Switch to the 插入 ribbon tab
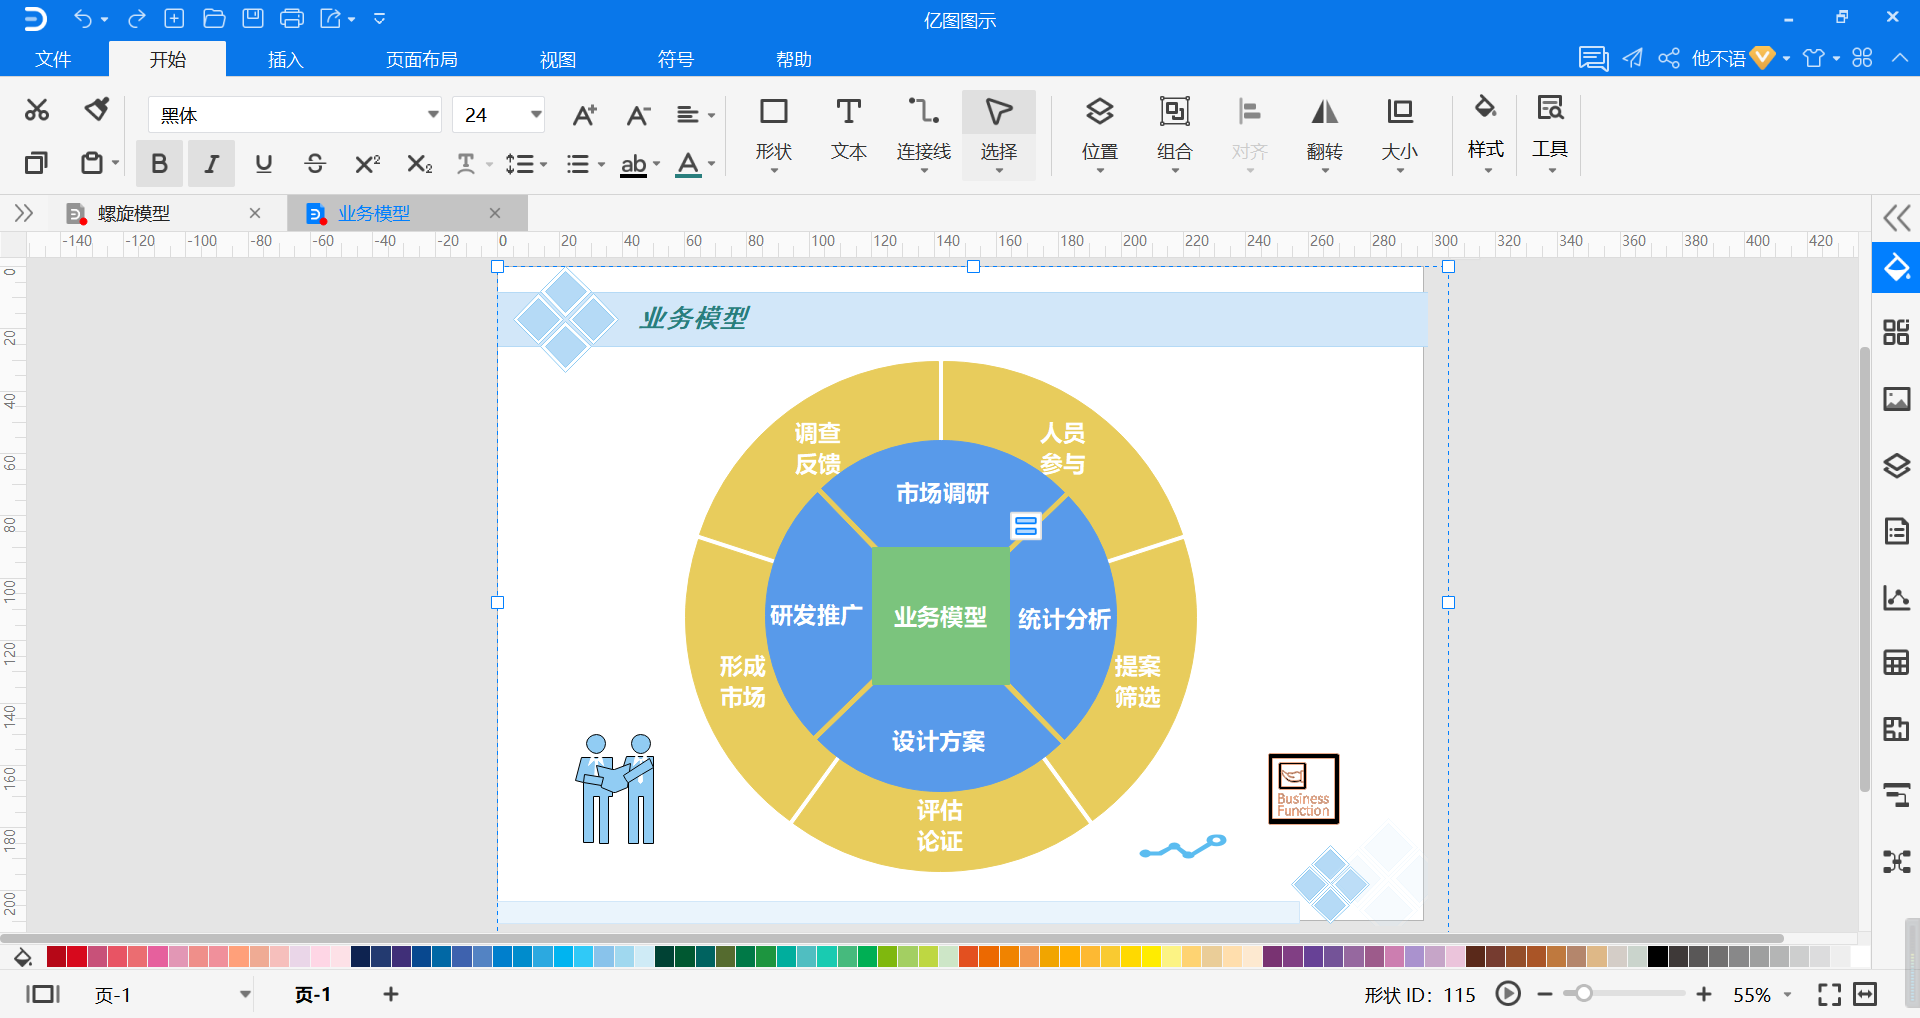The image size is (1920, 1018). click(285, 59)
